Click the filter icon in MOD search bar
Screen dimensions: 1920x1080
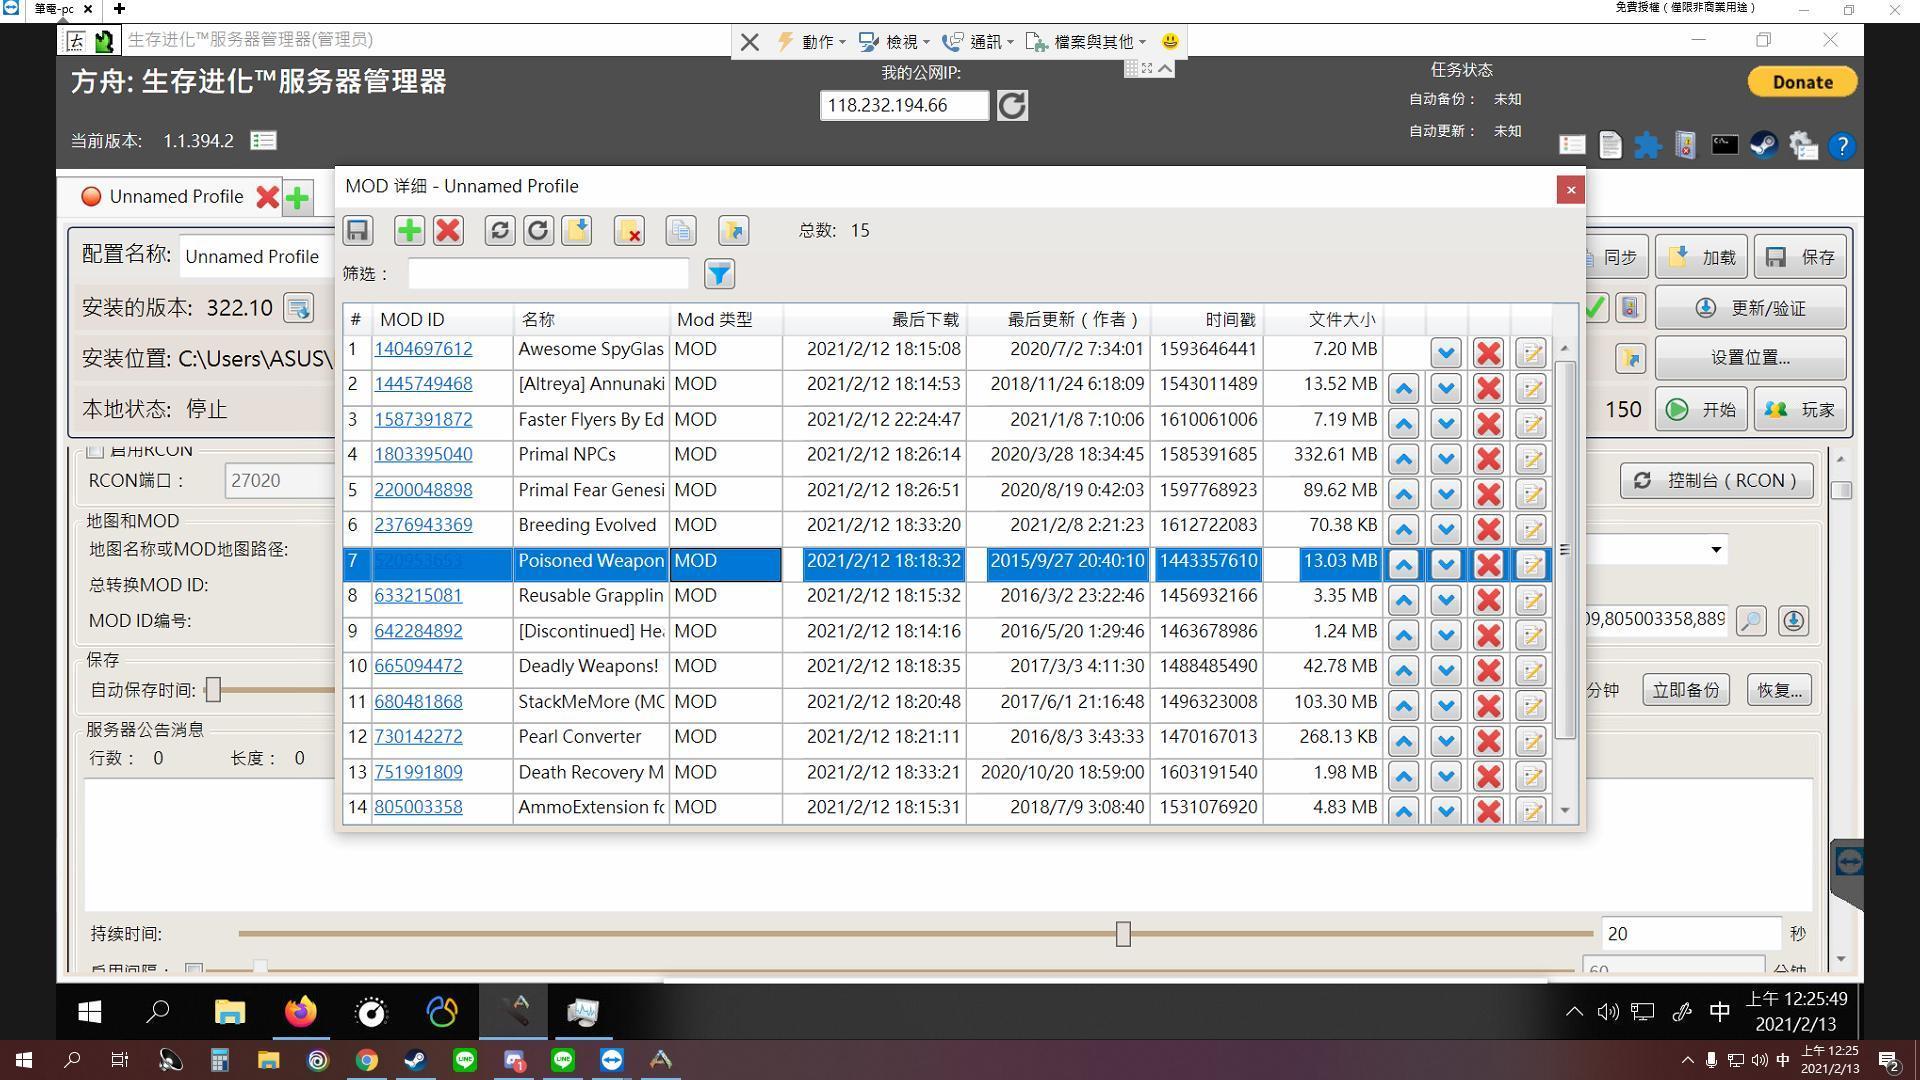point(719,274)
